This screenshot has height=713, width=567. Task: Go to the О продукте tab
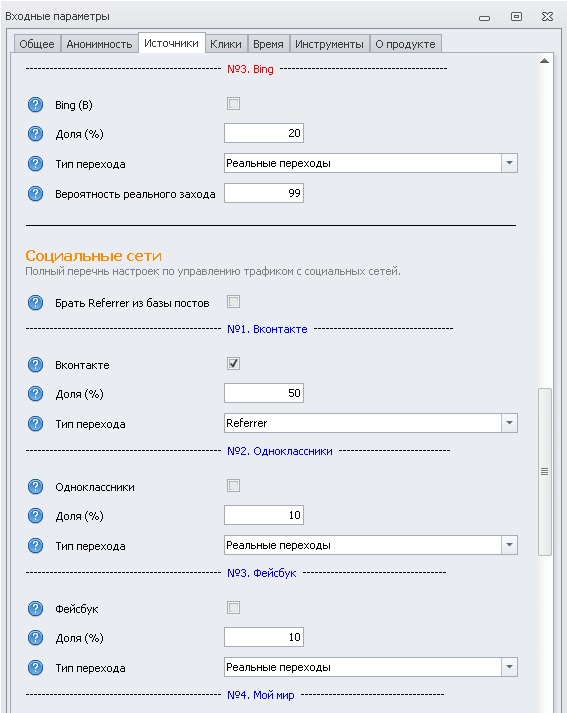[x=405, y=44]
